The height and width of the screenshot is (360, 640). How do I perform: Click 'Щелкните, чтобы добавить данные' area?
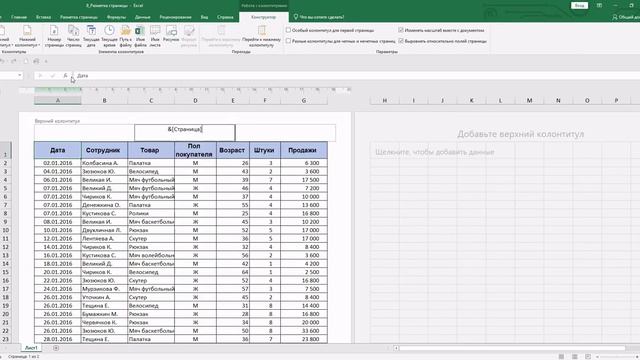(x=435, y=152)
